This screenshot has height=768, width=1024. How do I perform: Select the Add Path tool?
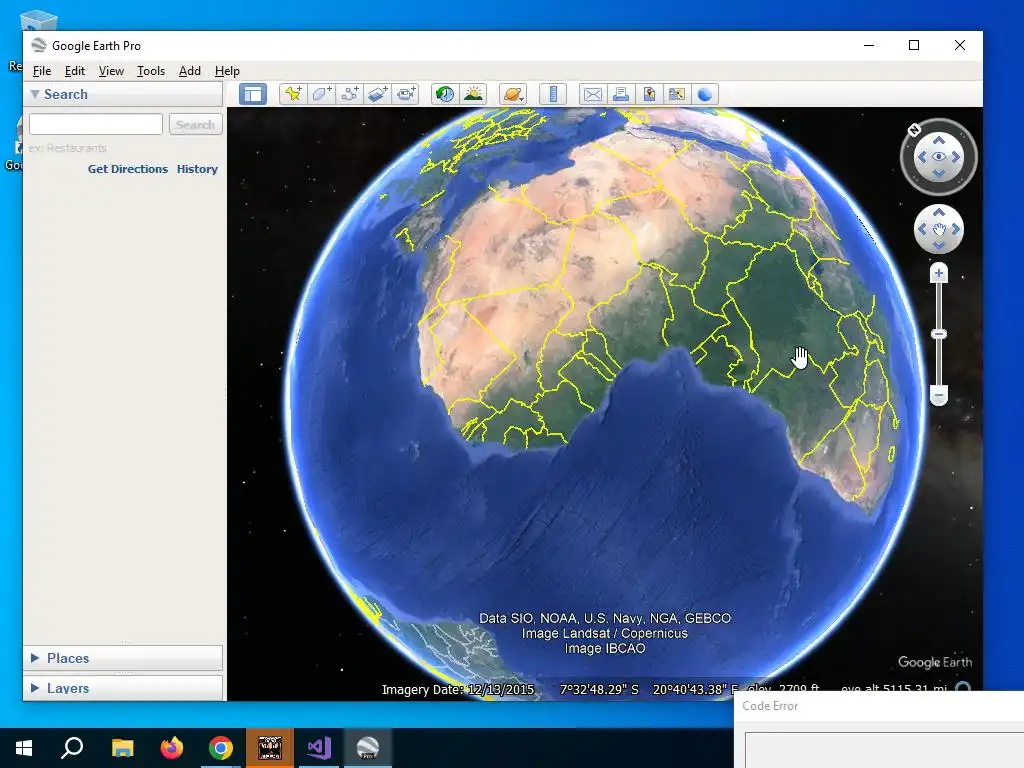coord(349,94)
